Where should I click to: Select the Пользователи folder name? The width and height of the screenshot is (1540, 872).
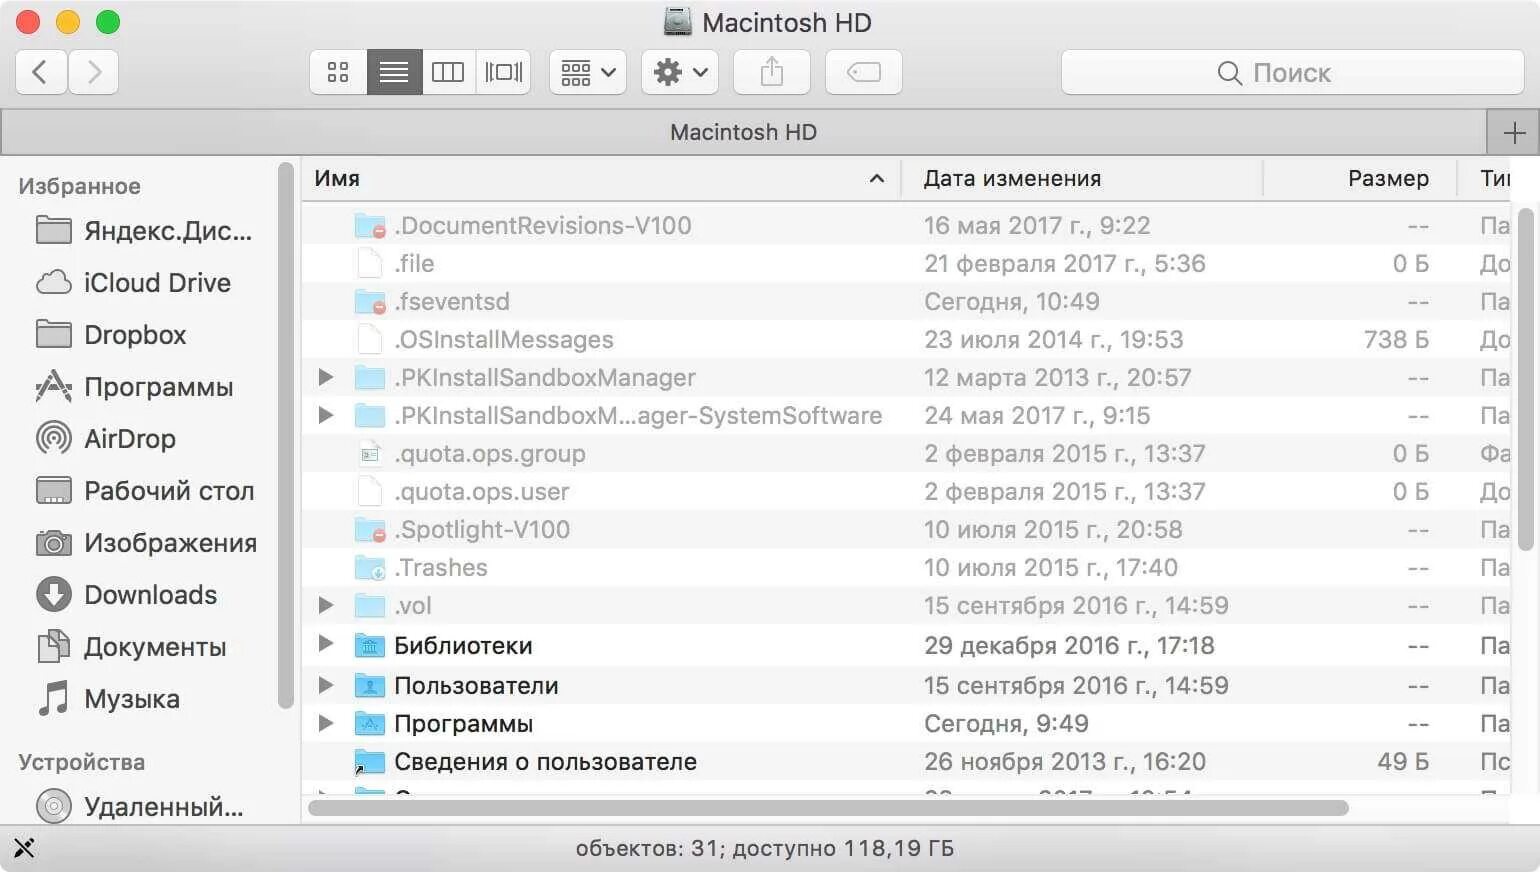click(x=476, y=685)
